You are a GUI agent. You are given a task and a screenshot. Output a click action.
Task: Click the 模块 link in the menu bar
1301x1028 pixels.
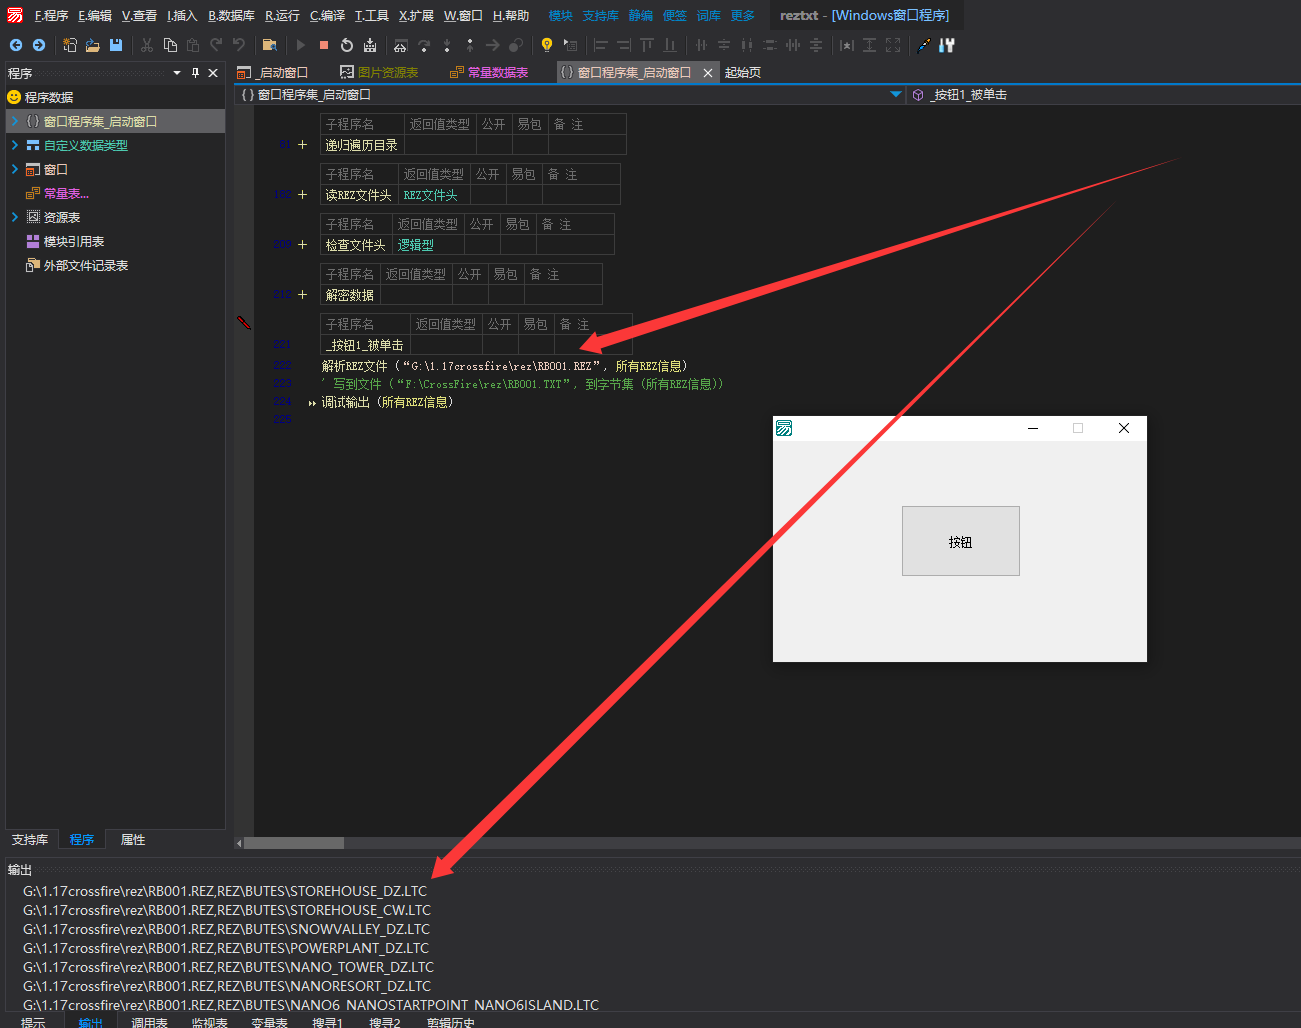click(x=560, y=16)
